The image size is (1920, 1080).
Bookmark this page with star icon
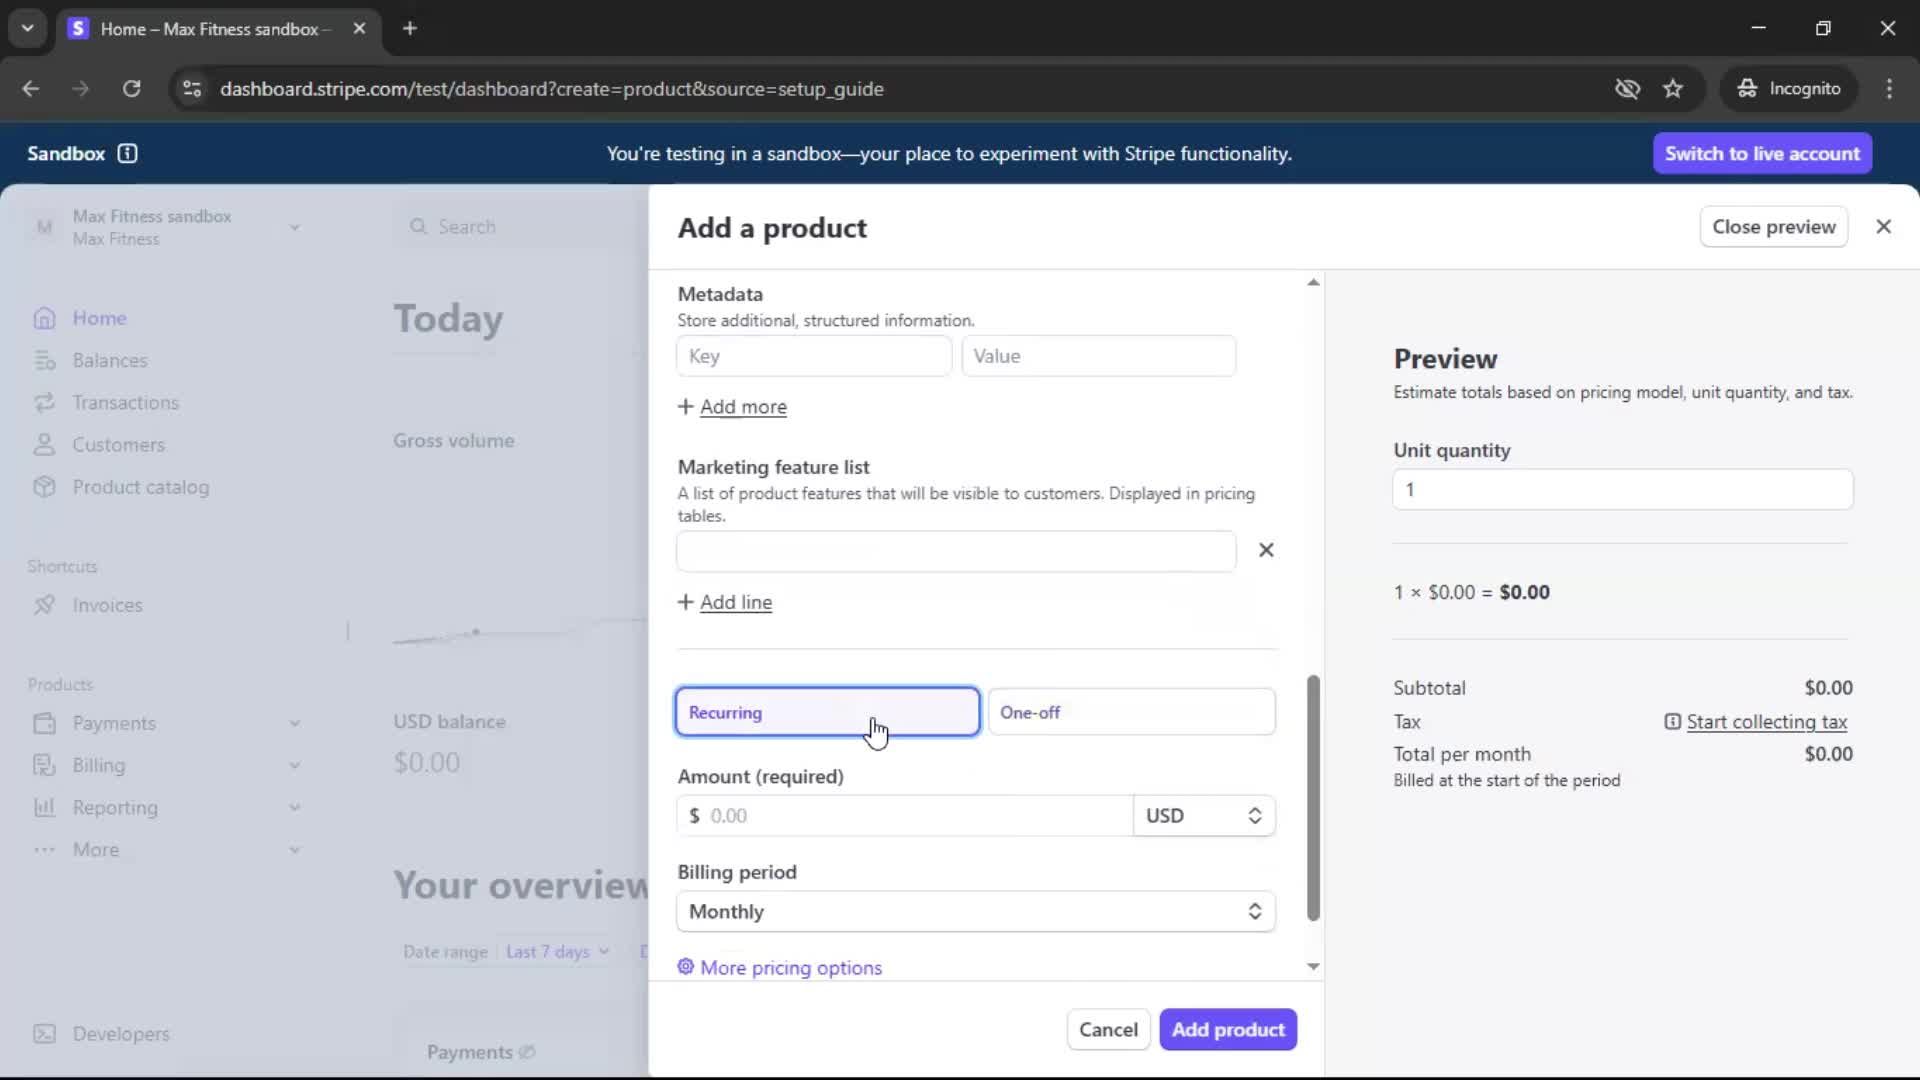pyautogui.click(x=1673, y=89)
